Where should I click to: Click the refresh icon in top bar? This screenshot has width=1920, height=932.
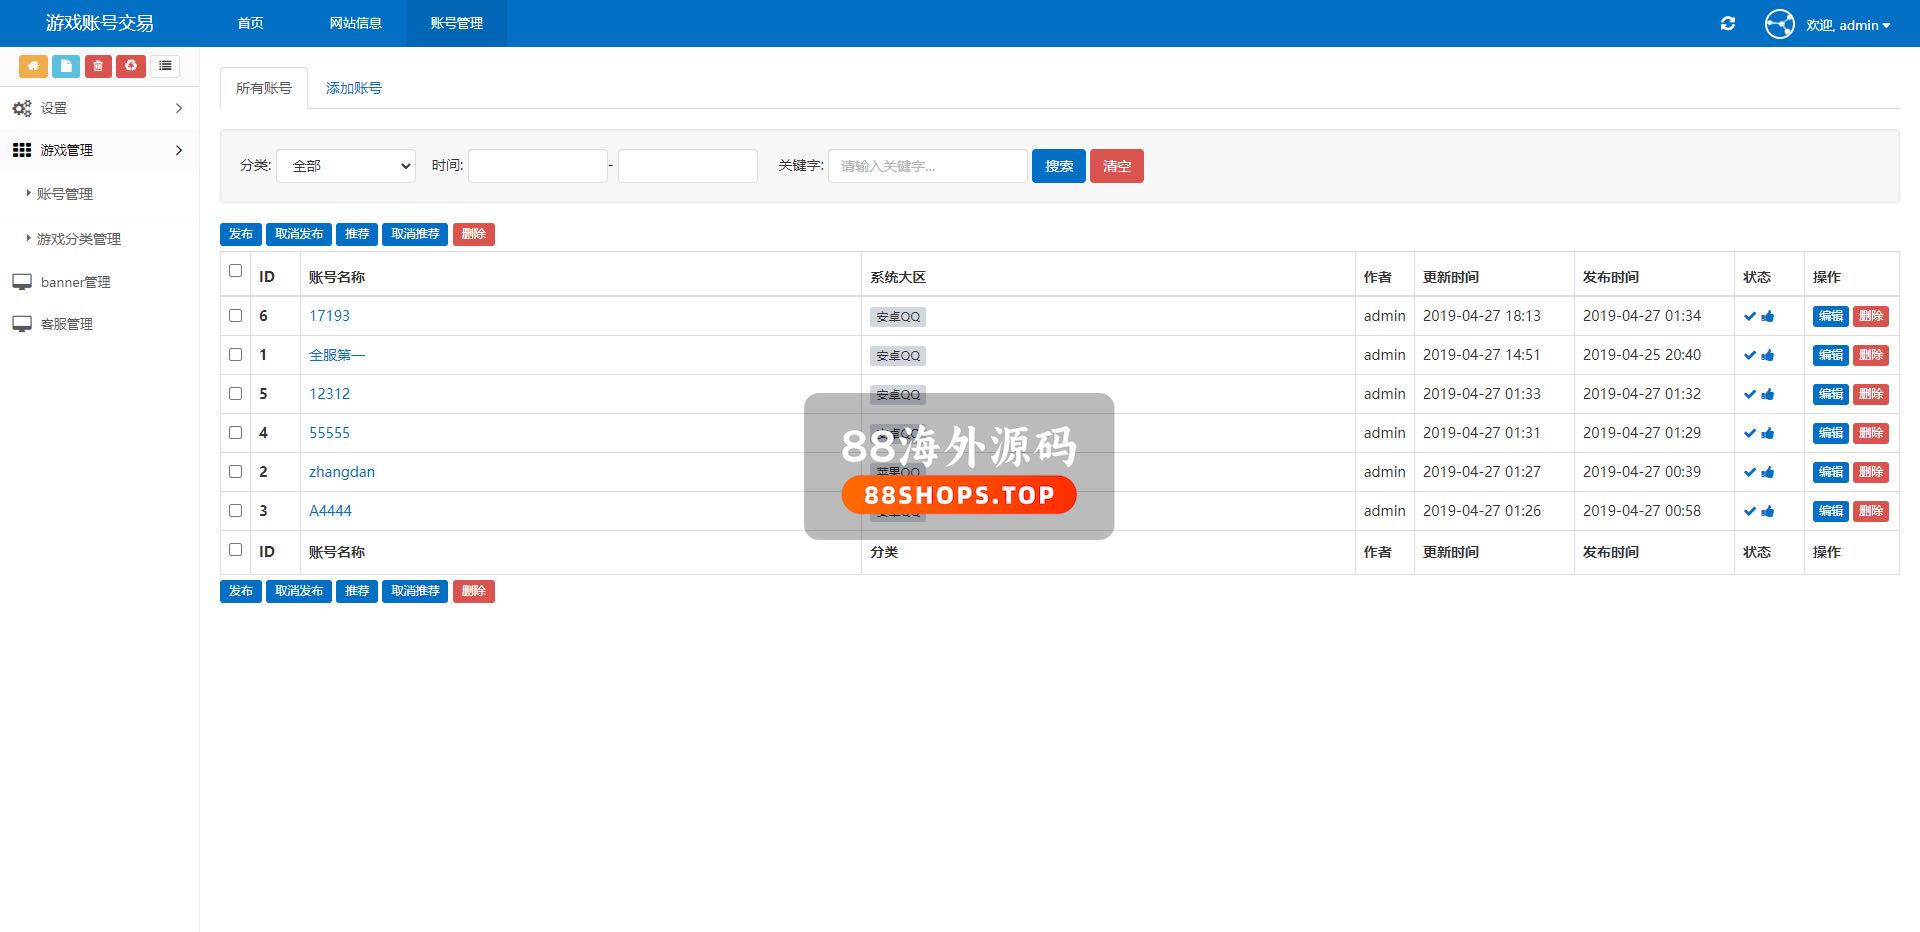1727,24
